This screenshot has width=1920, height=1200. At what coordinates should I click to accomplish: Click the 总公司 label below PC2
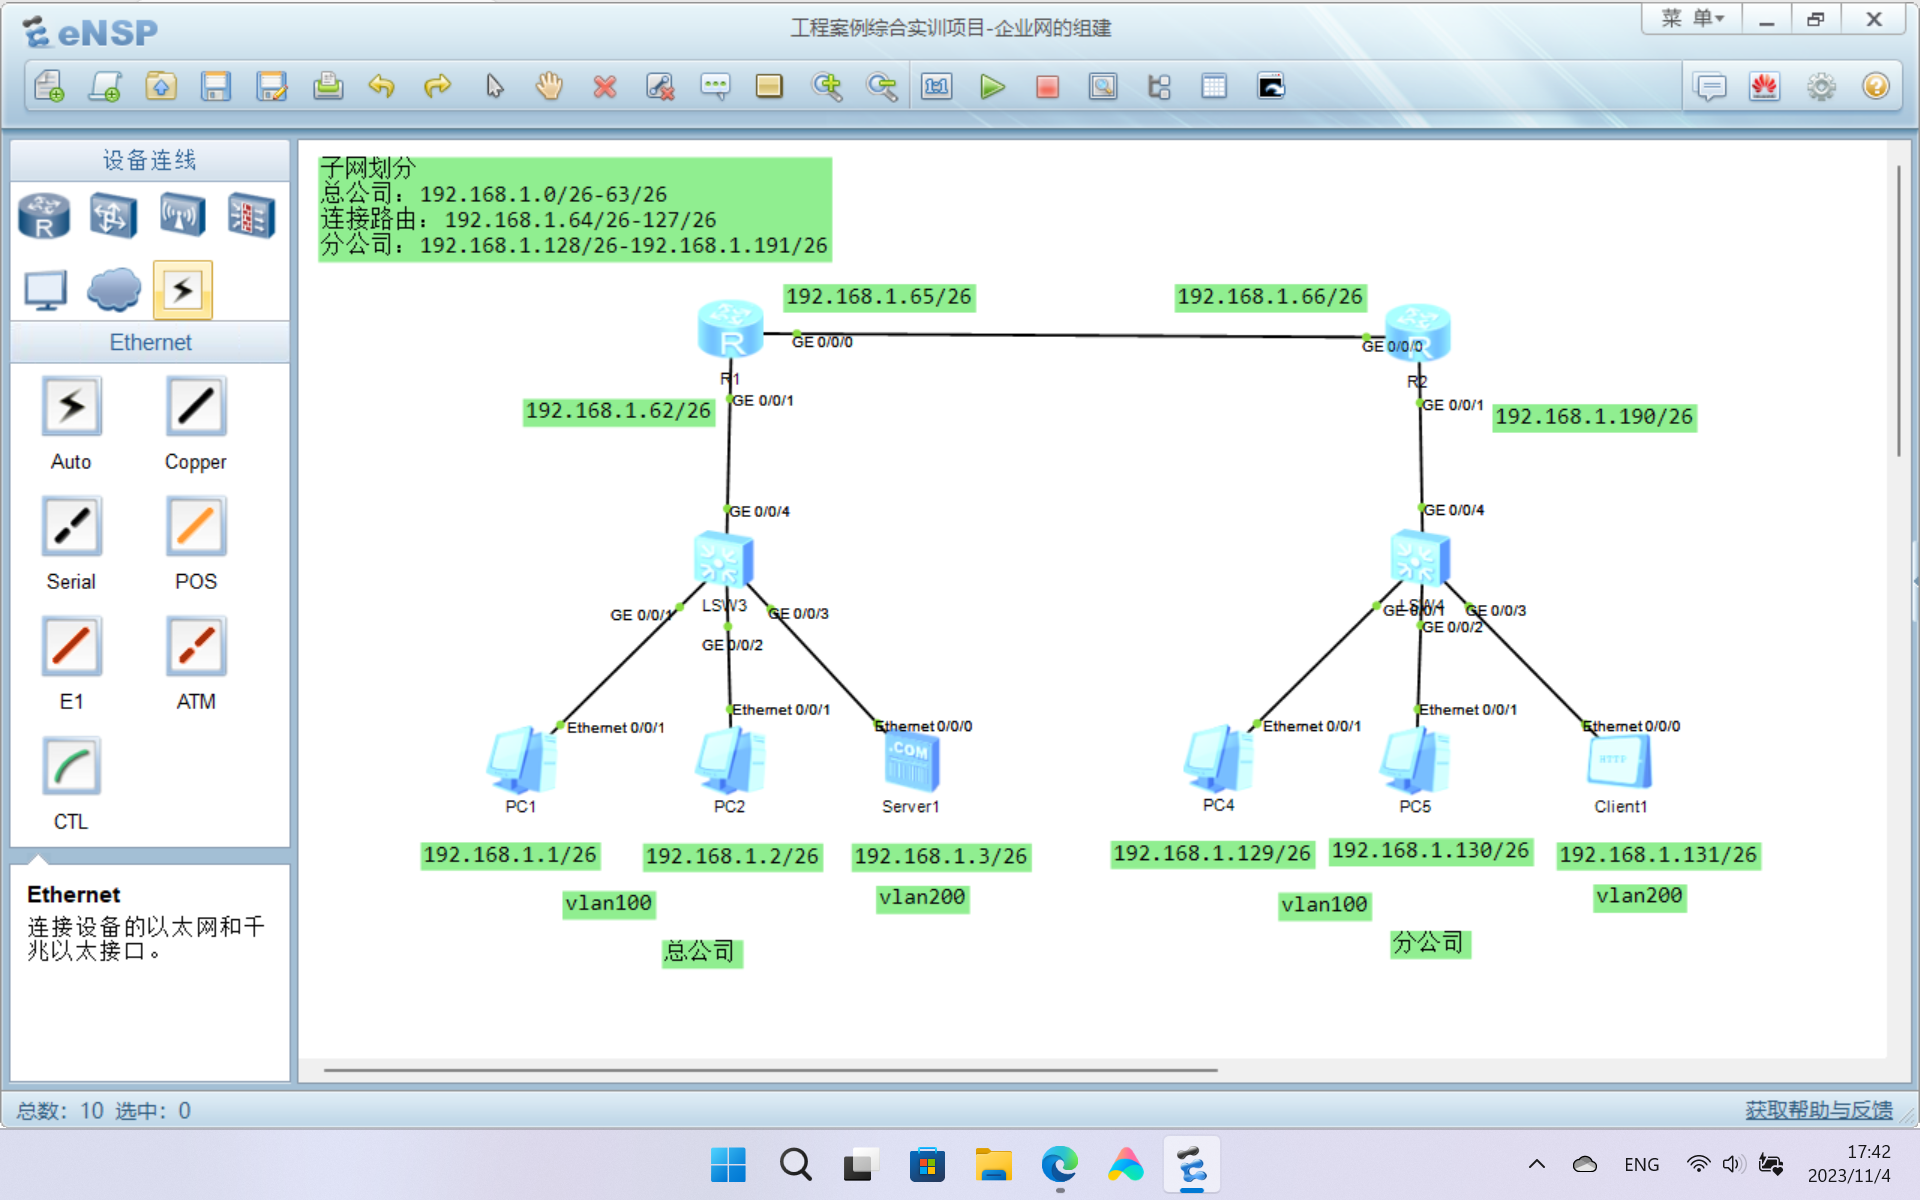click(701, 951)
